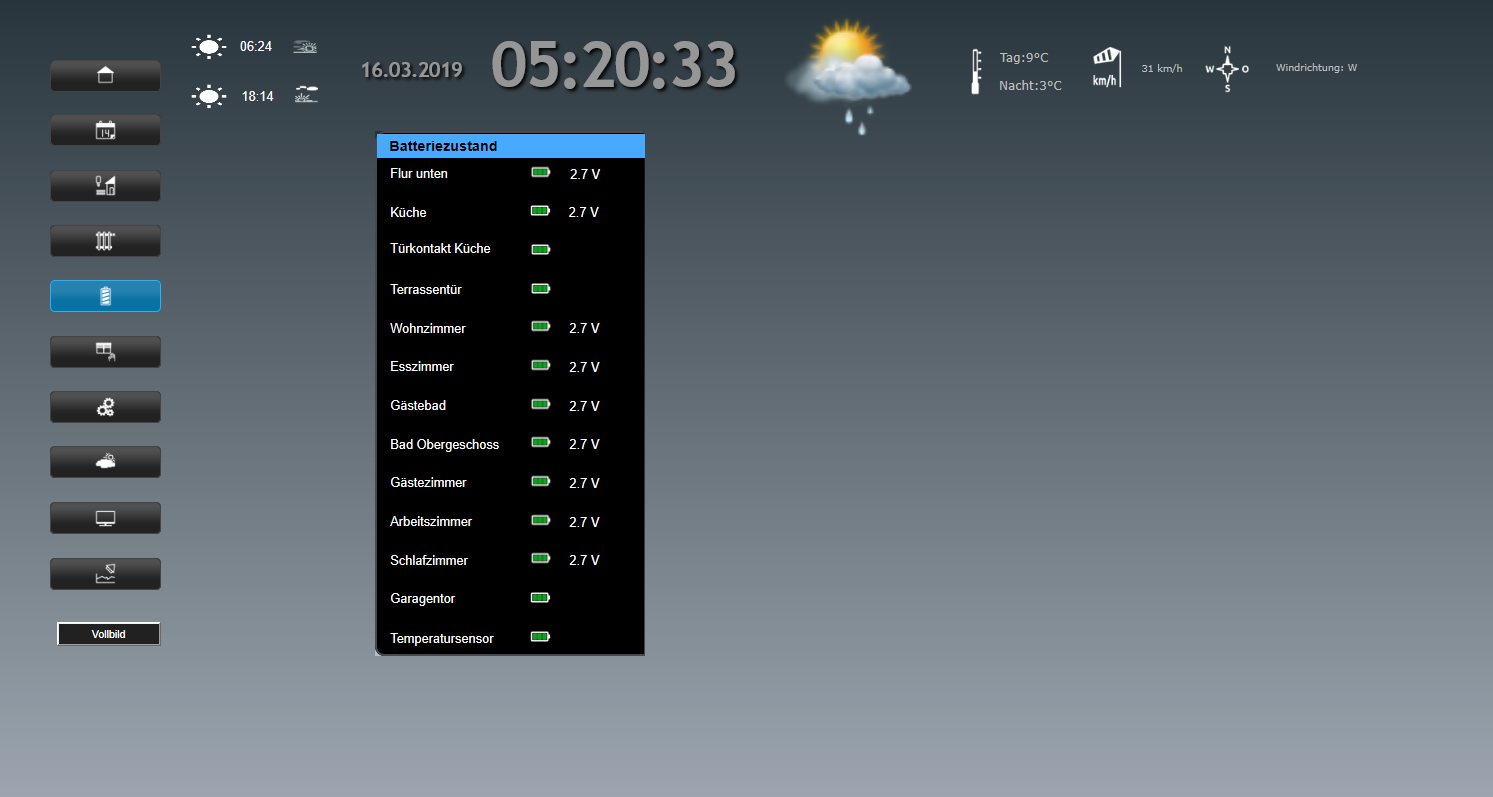Click the battery icon for Terrassentür
The image size is (1493, 797).
[x=540, y=288]
